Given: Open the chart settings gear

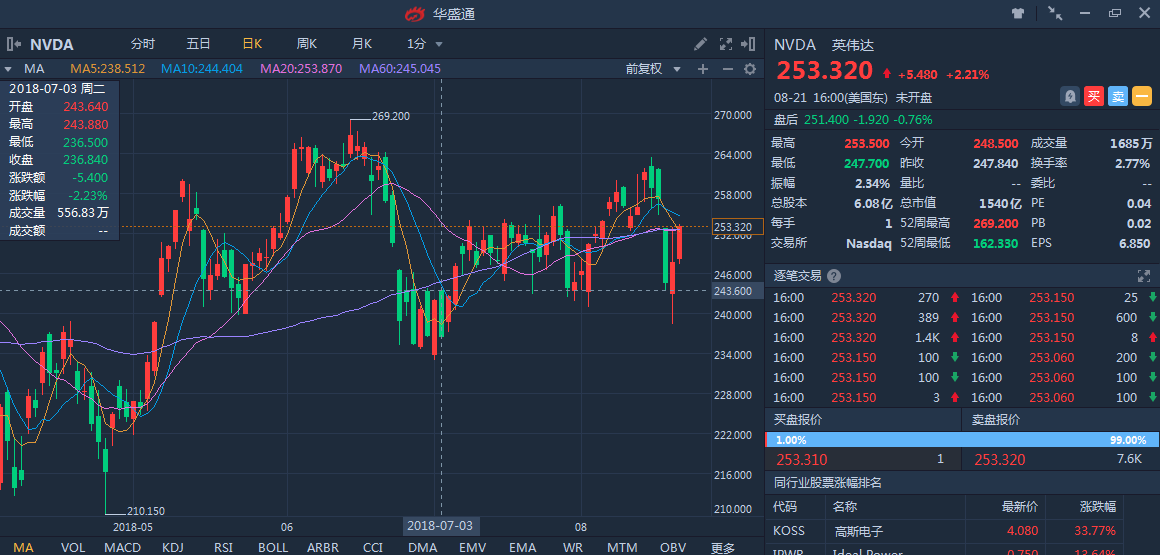Looking at the screenshot, I should tap(750, 69).
